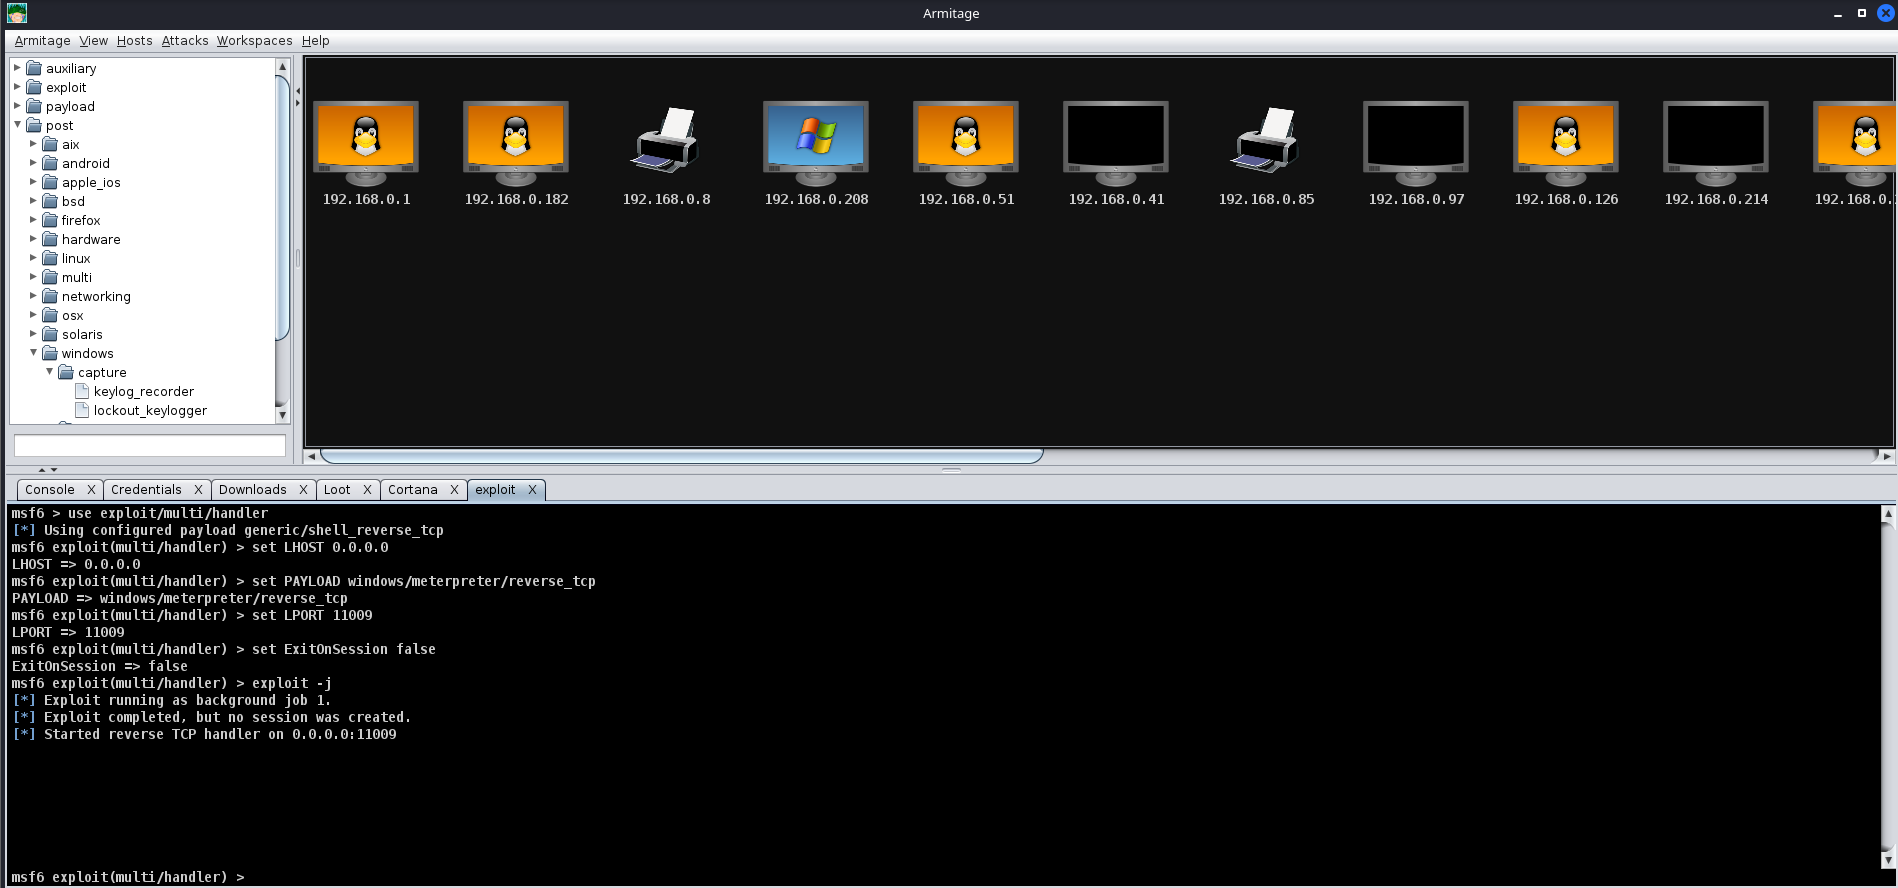Viewport: 1898px width, 888px height.
Task: Click the android folder icon
Action: click(x=50, y=163)
